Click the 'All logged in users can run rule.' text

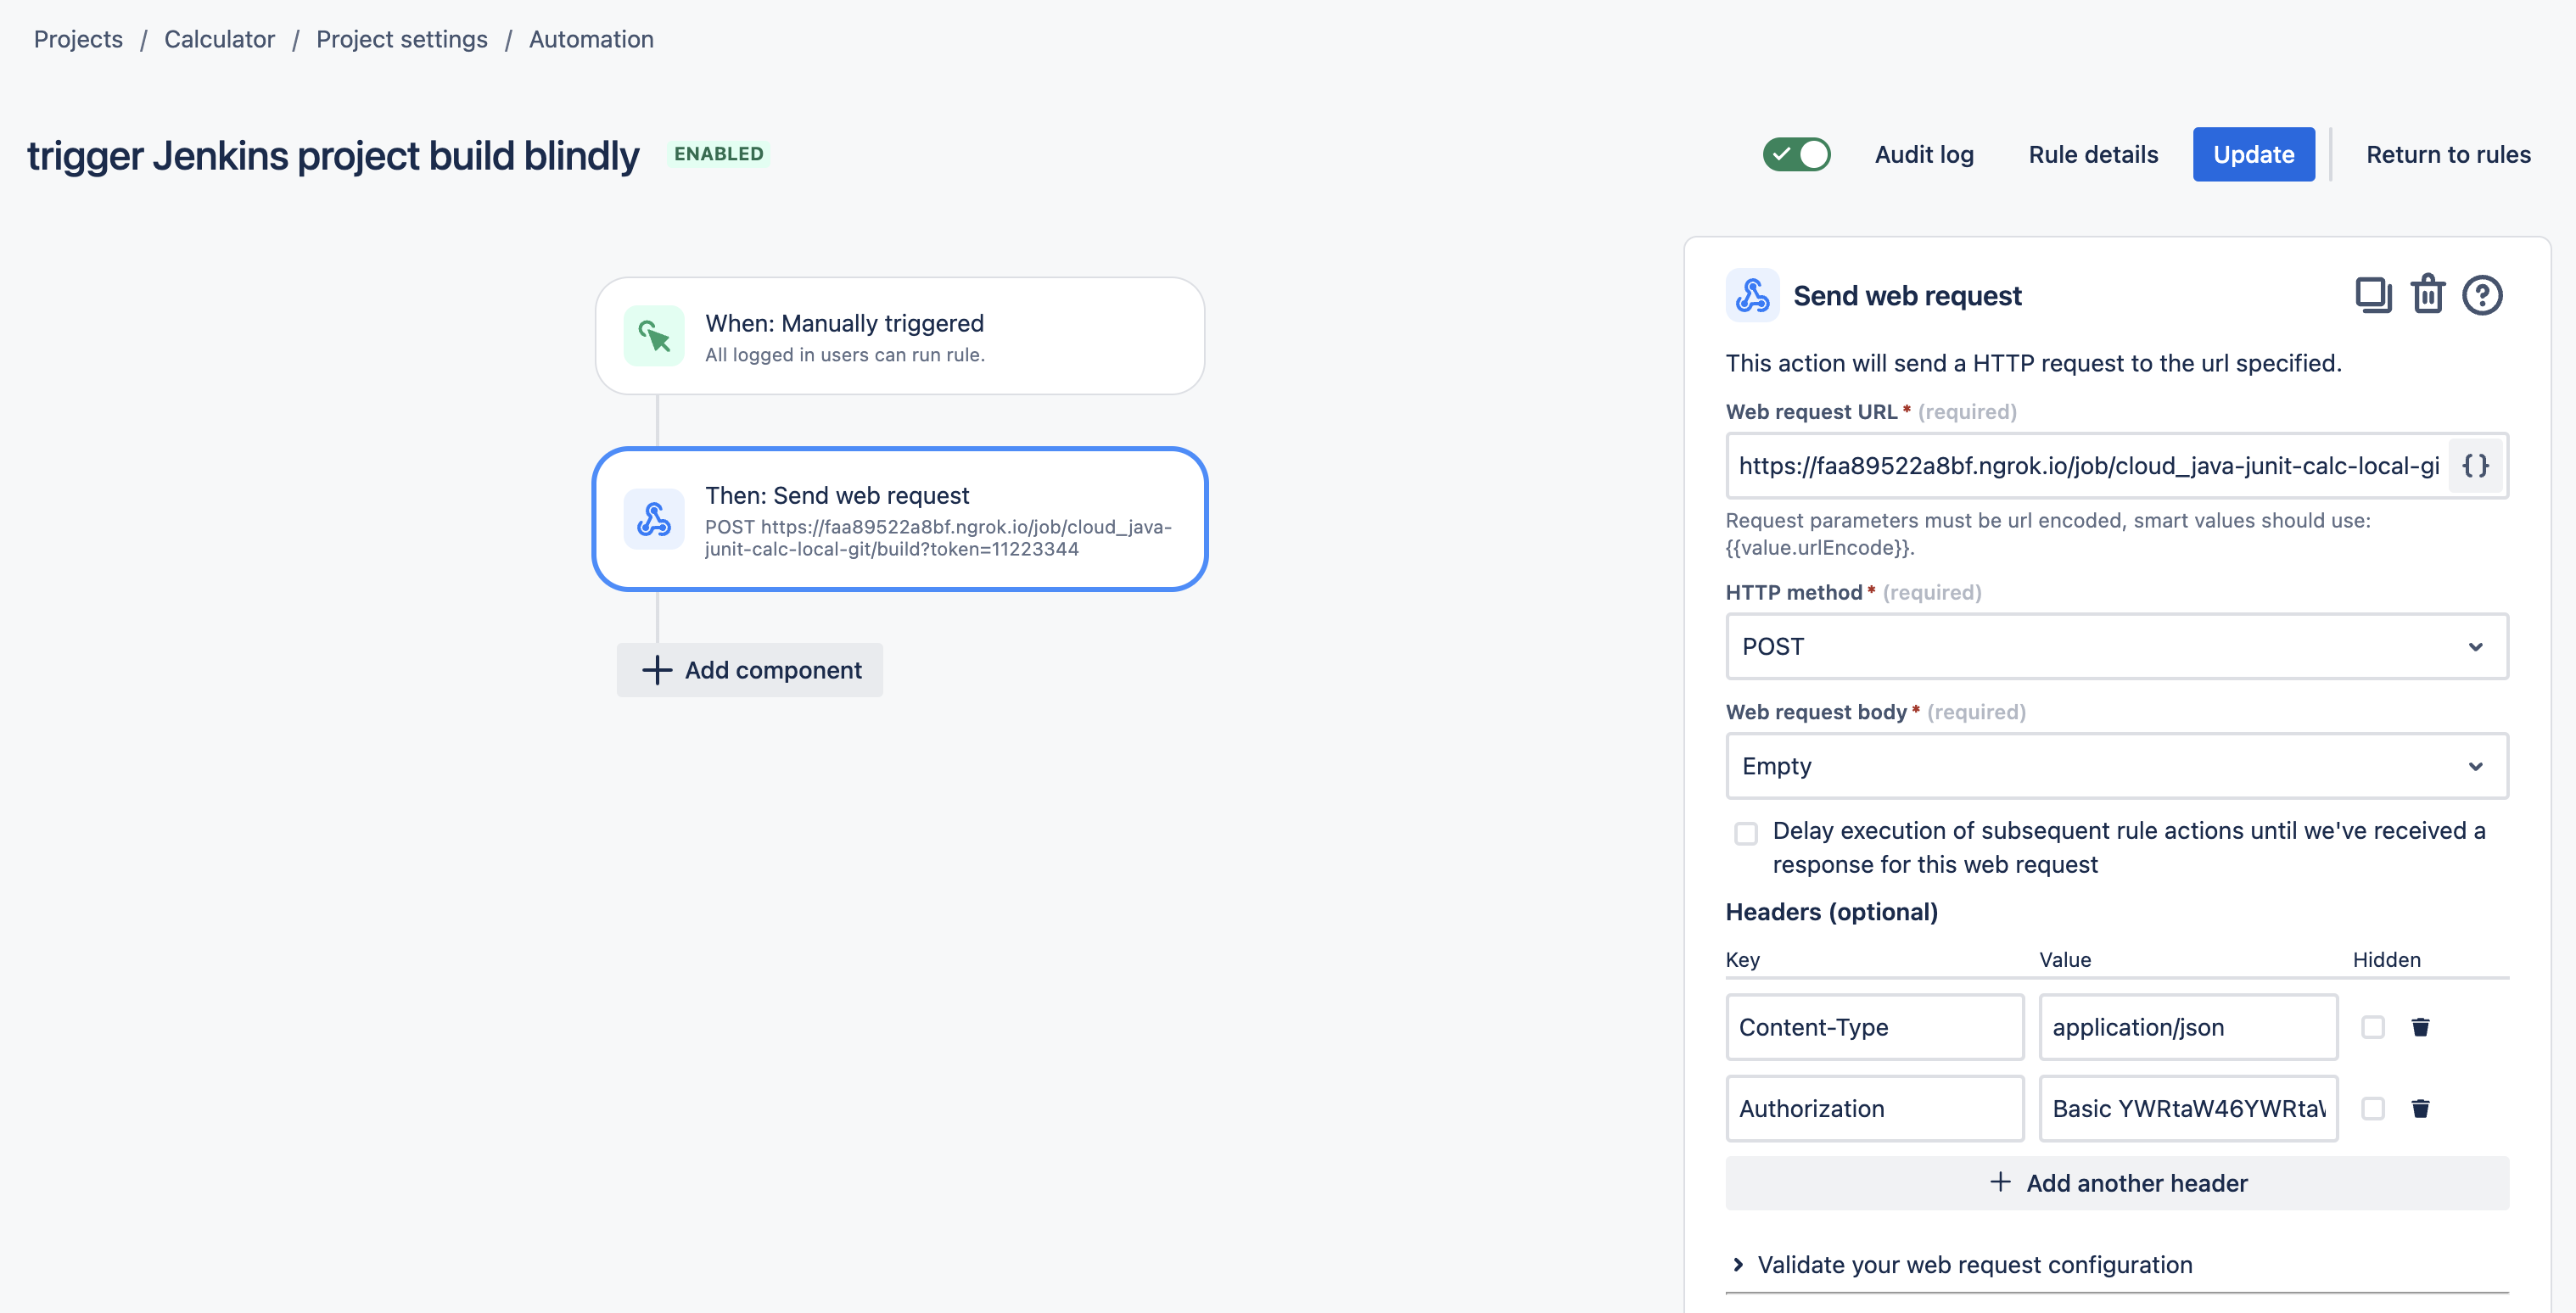tap(844, 355)
